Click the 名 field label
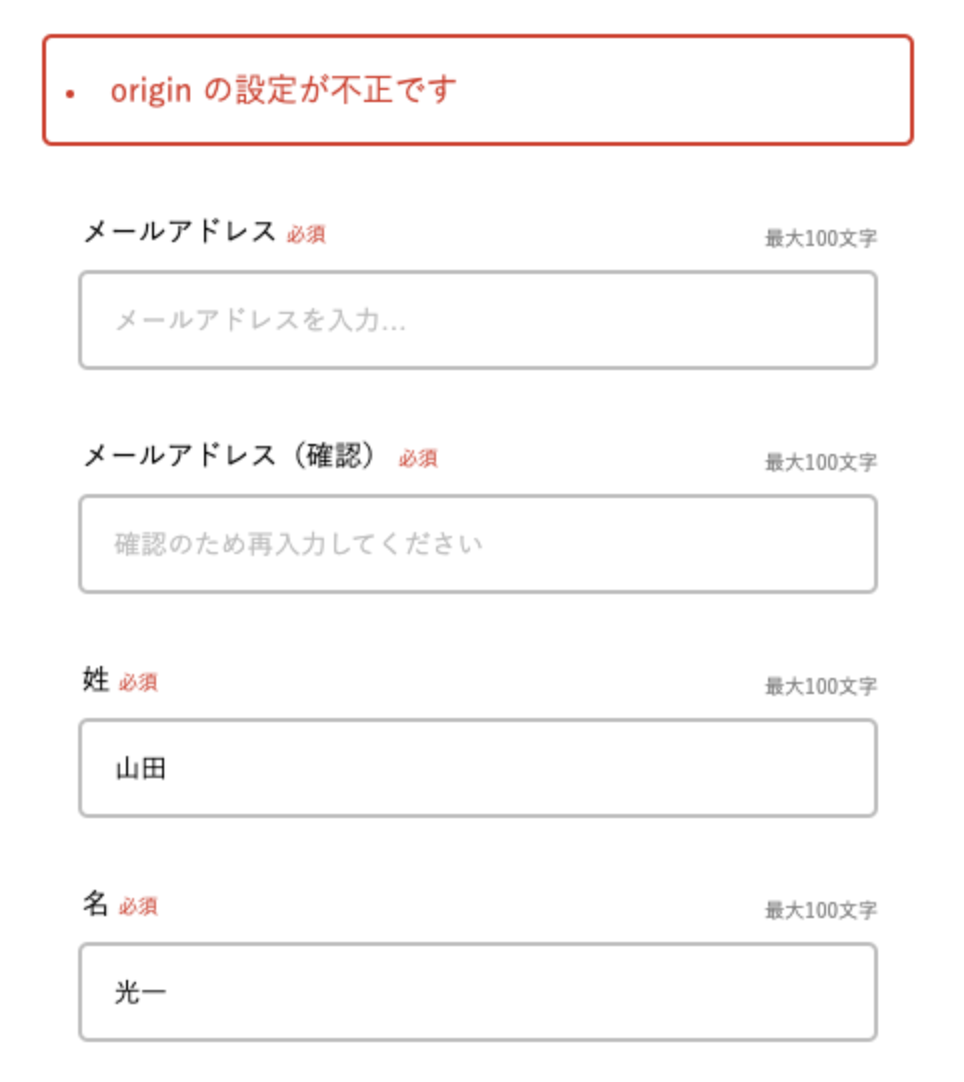This screenshot has height=1082, width=964. (96, 903)
